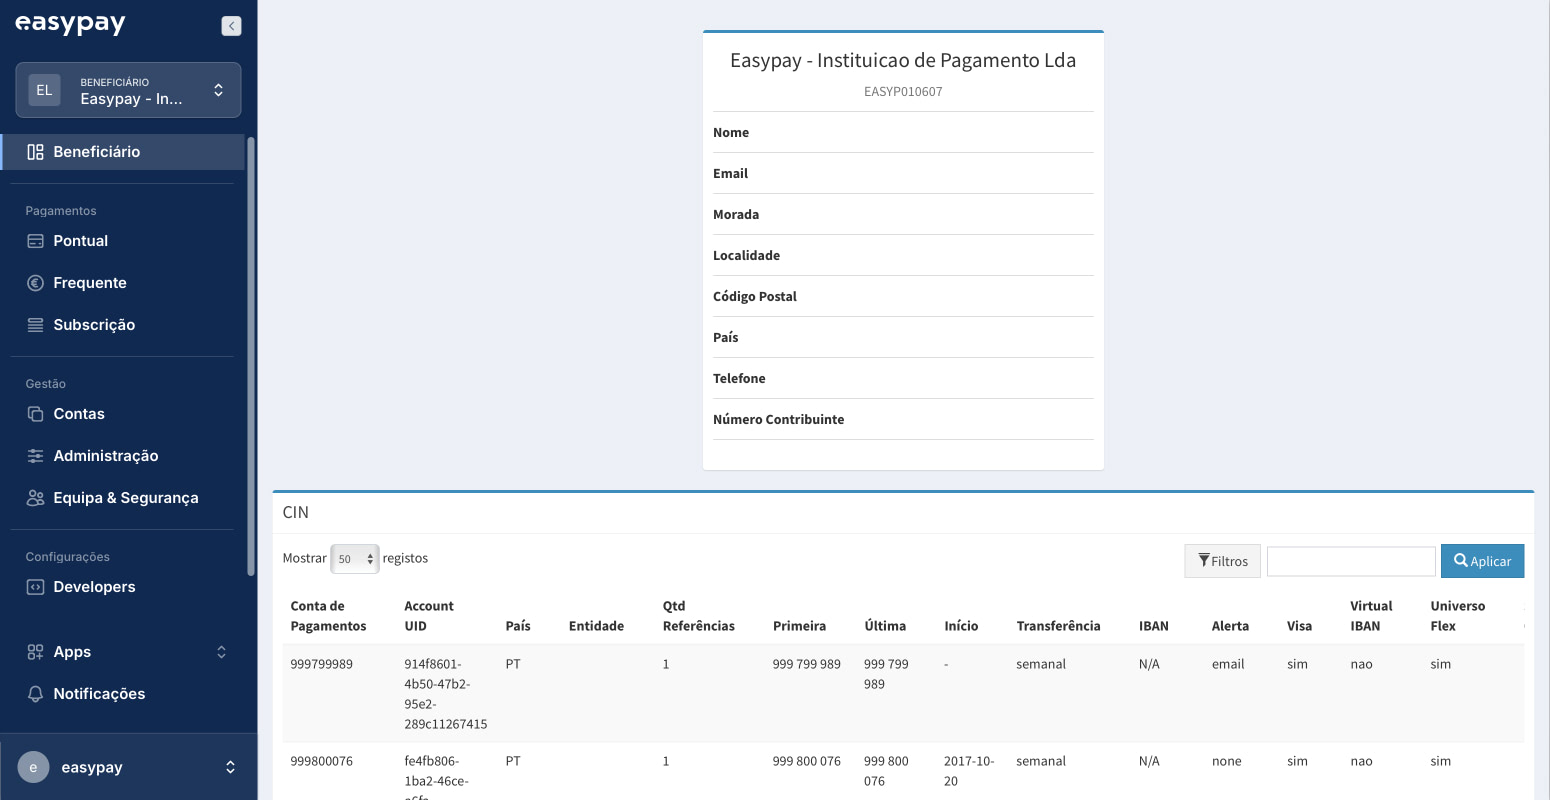
Task: Sort by Primeira column header
Action: (x=799, y=626)
